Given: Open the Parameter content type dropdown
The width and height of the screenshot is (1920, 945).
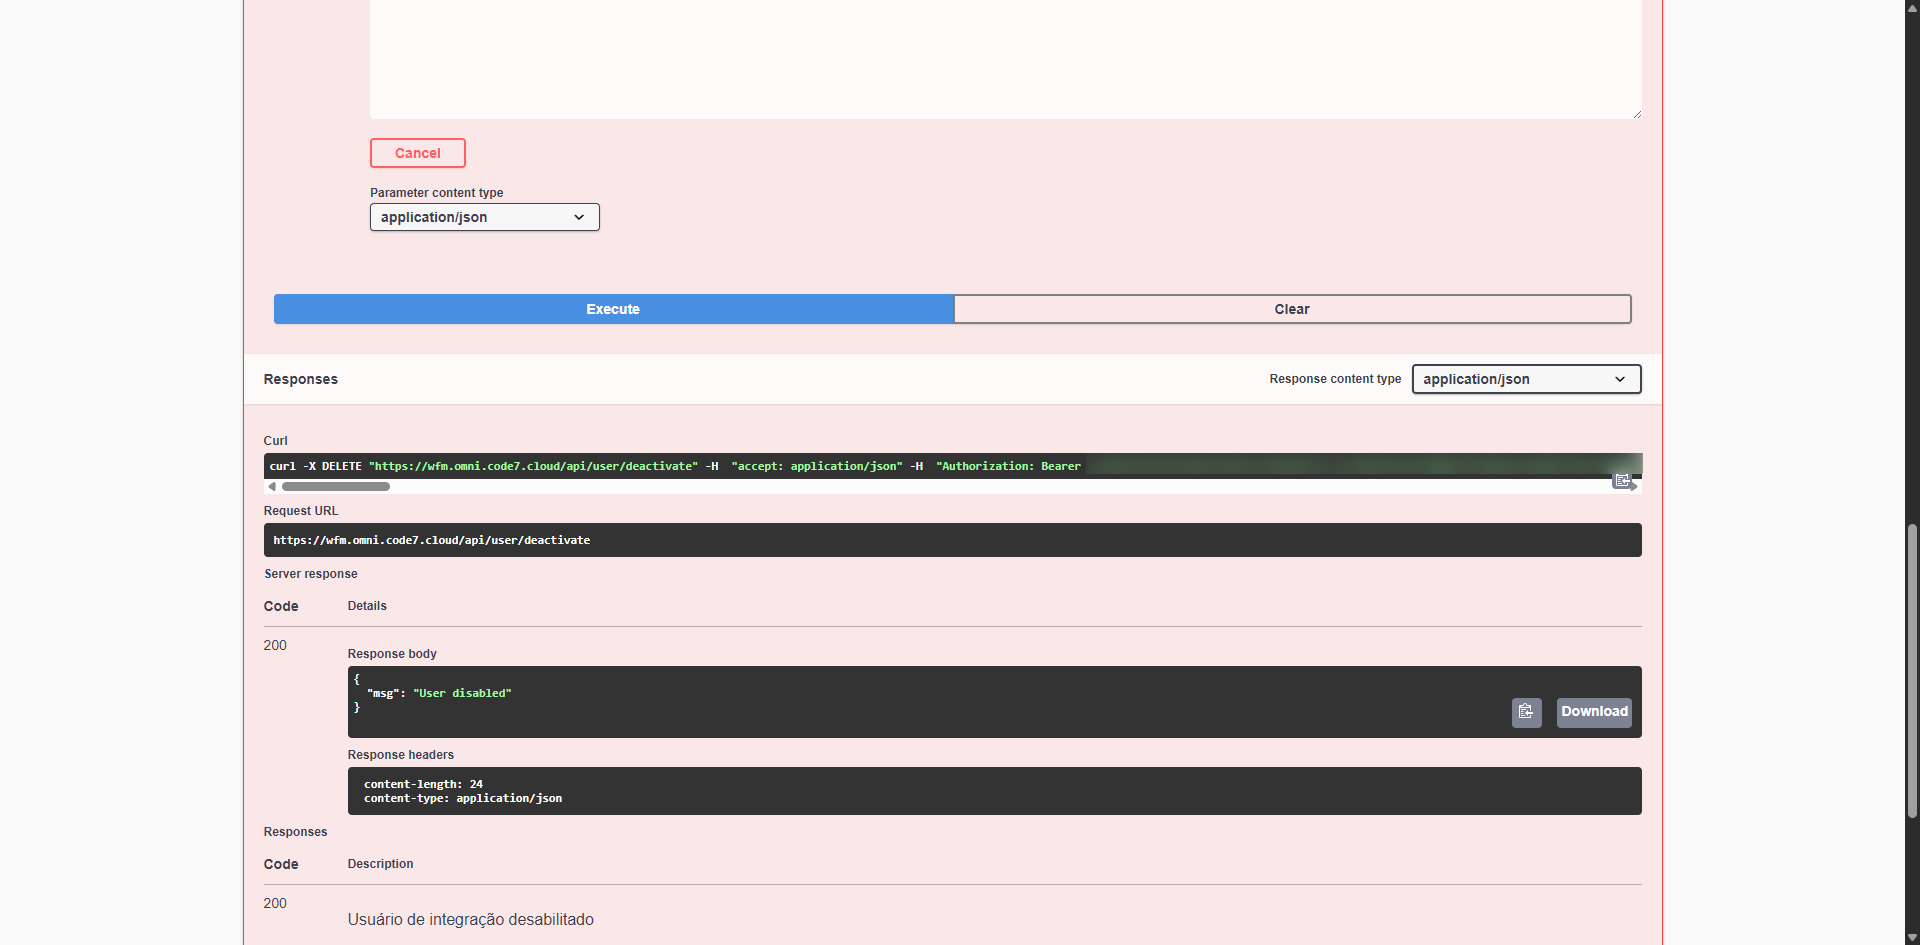Looking at the screenshot, I should tap(484, 217).
